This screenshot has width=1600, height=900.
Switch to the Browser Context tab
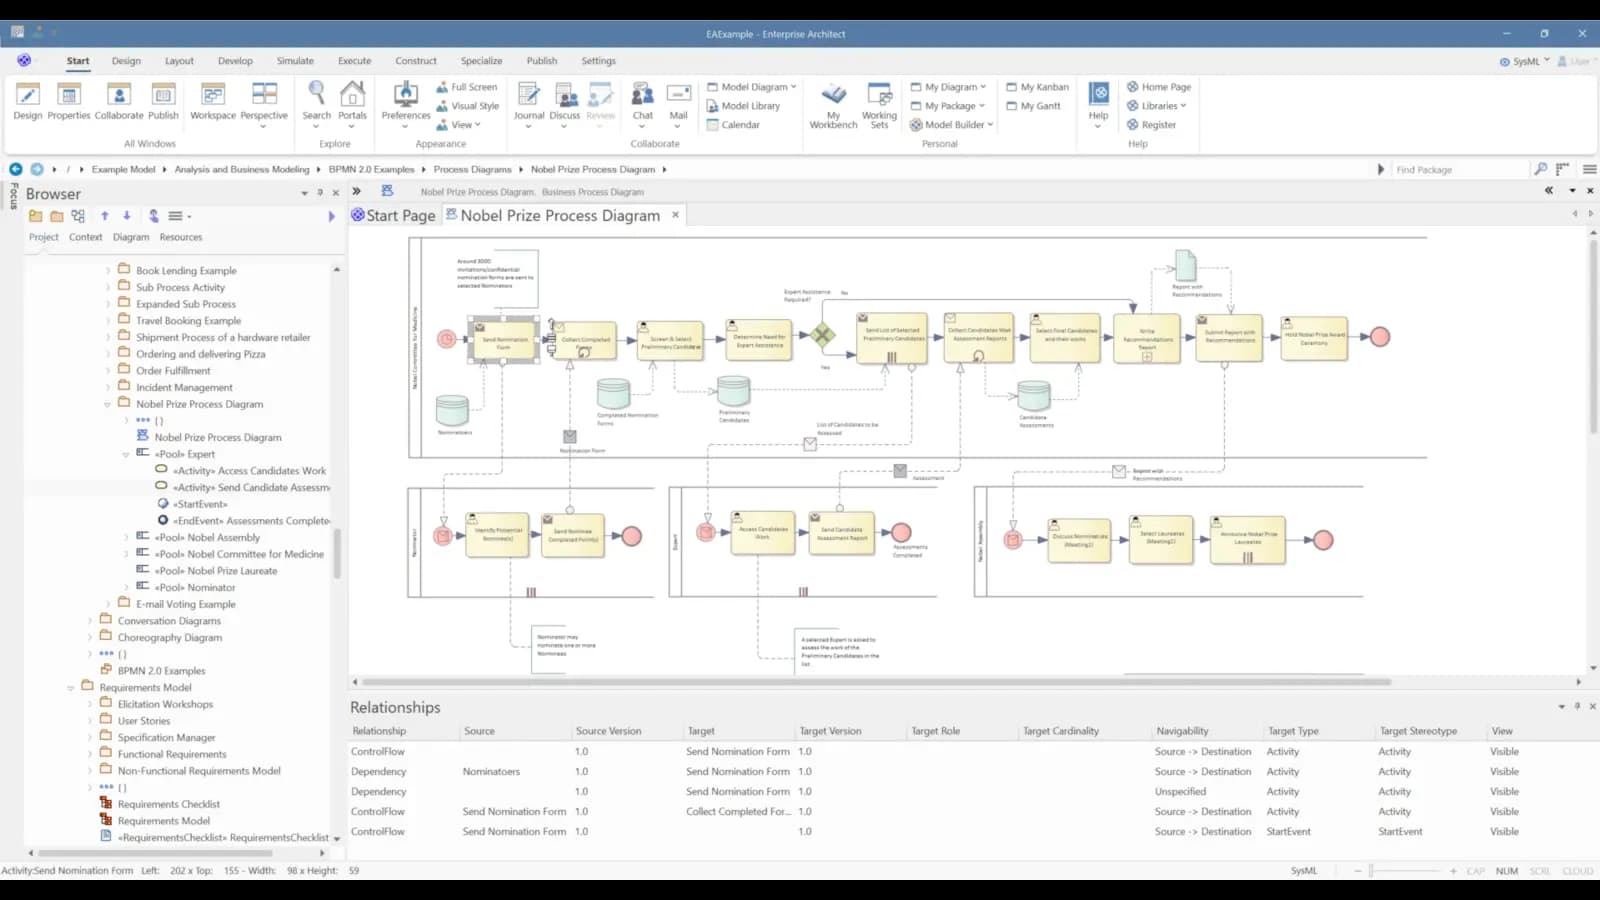tap(86, 237)
